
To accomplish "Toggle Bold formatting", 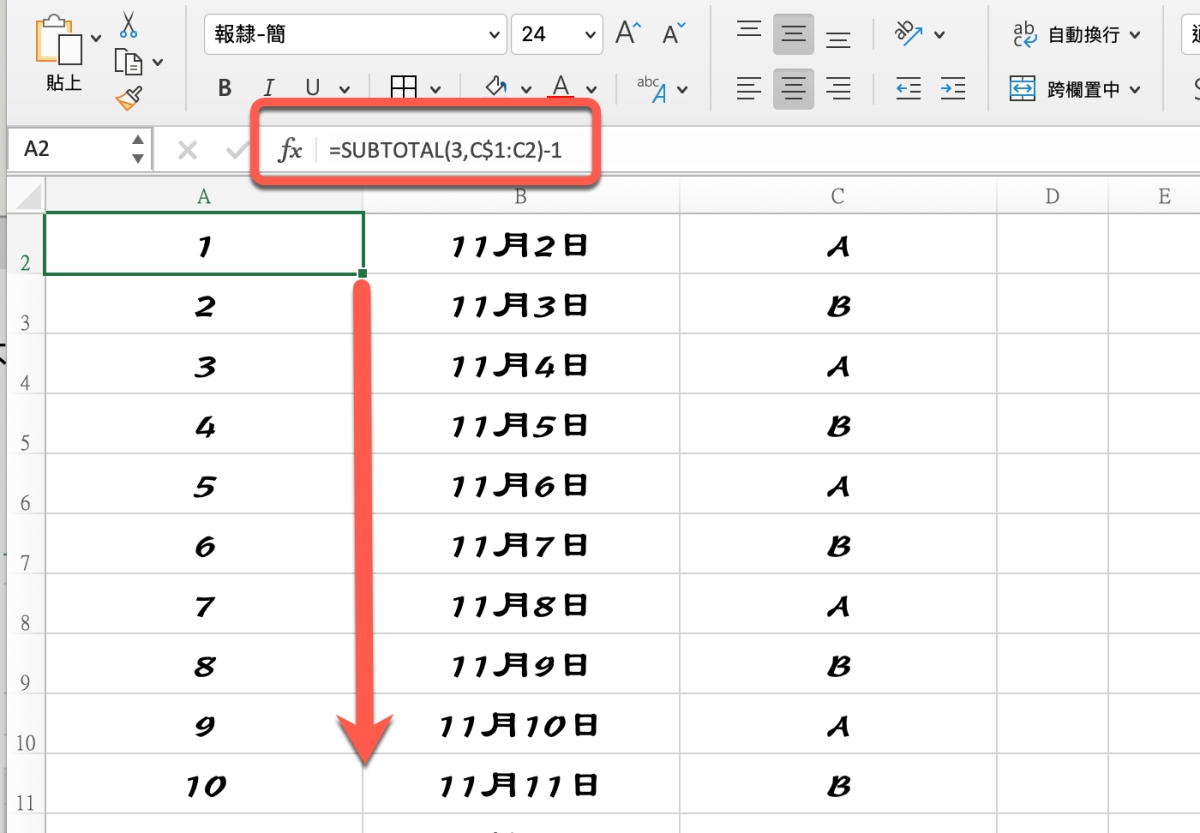I will 225,88.
